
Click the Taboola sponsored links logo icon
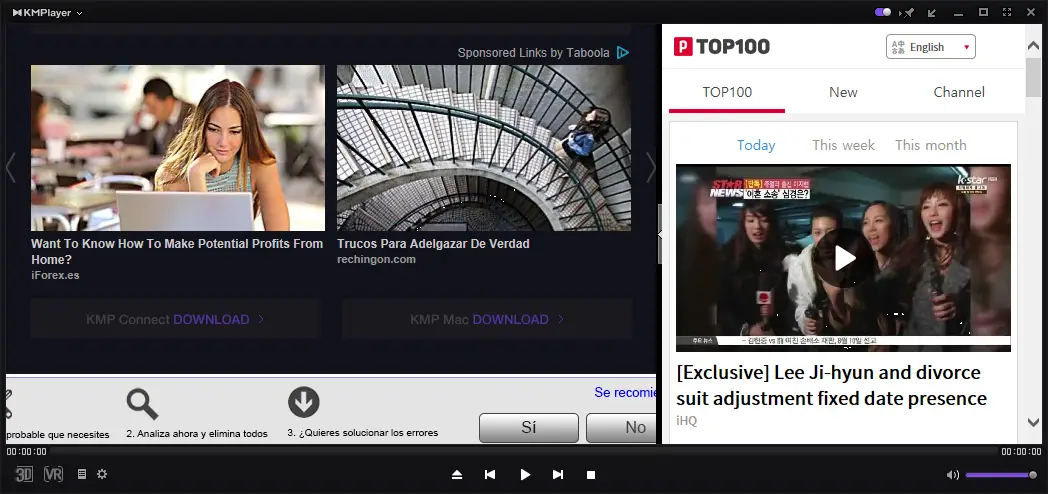pos(623,52)
